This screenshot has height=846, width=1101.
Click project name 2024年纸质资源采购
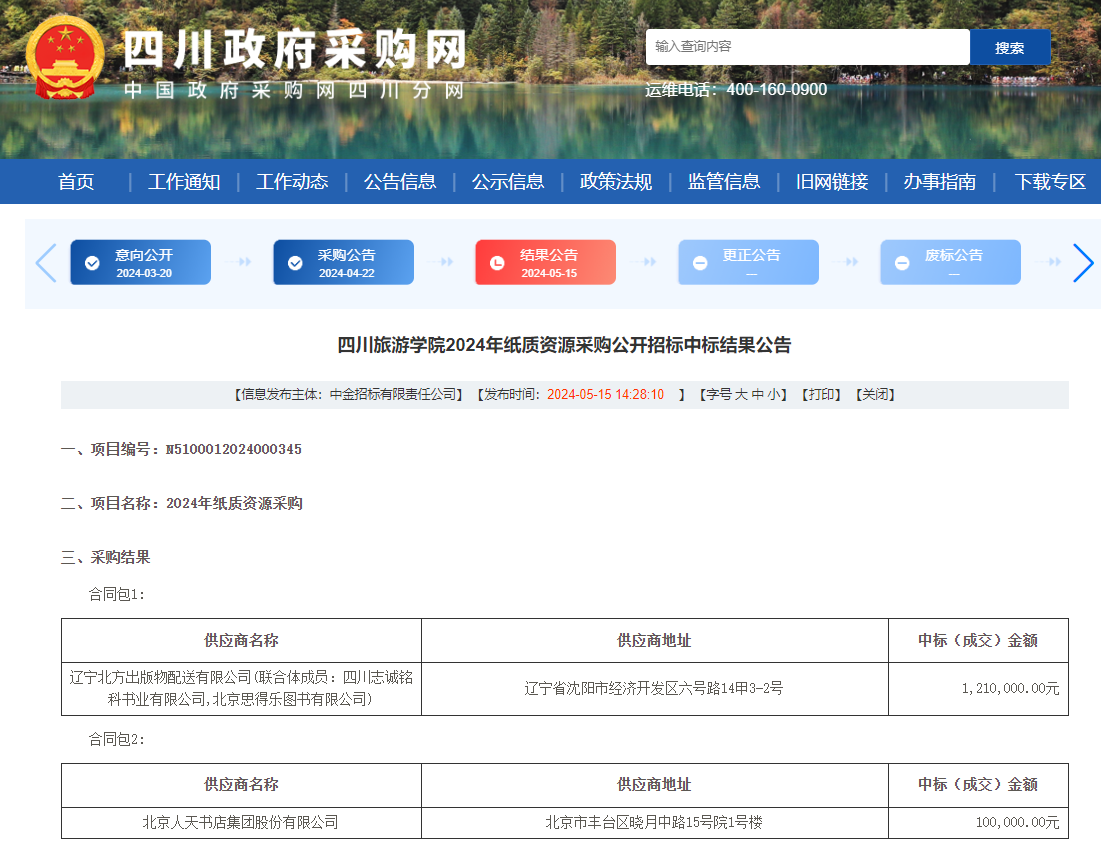[235, 503]
